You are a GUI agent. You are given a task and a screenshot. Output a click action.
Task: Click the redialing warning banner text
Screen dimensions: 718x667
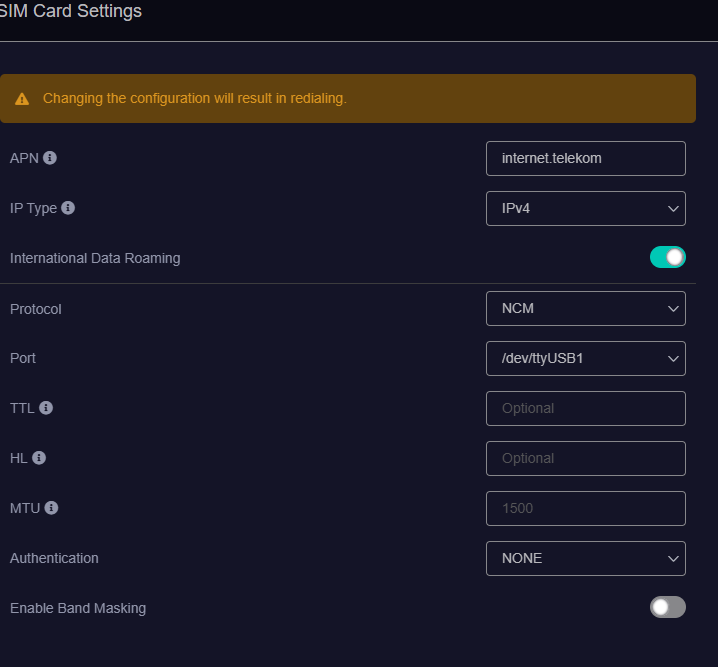(195, 98)
